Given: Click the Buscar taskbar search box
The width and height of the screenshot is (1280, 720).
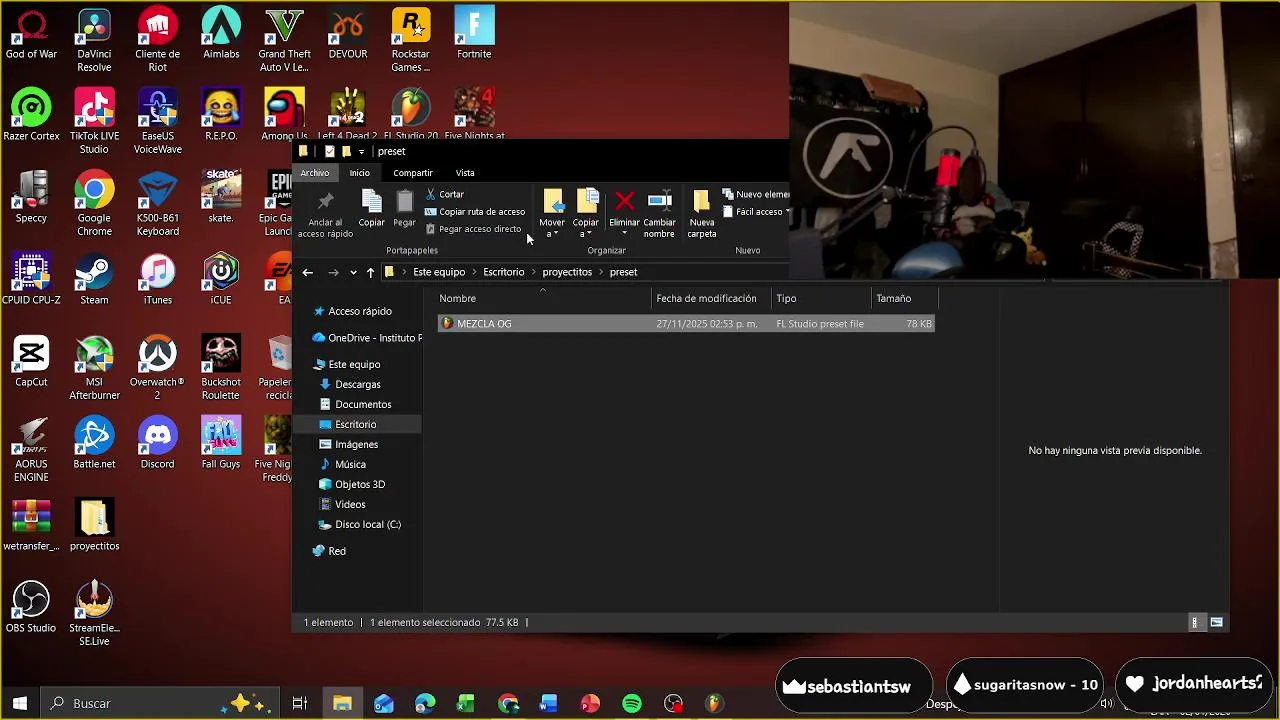Looking at the screenshot, I should coord(158,703).
